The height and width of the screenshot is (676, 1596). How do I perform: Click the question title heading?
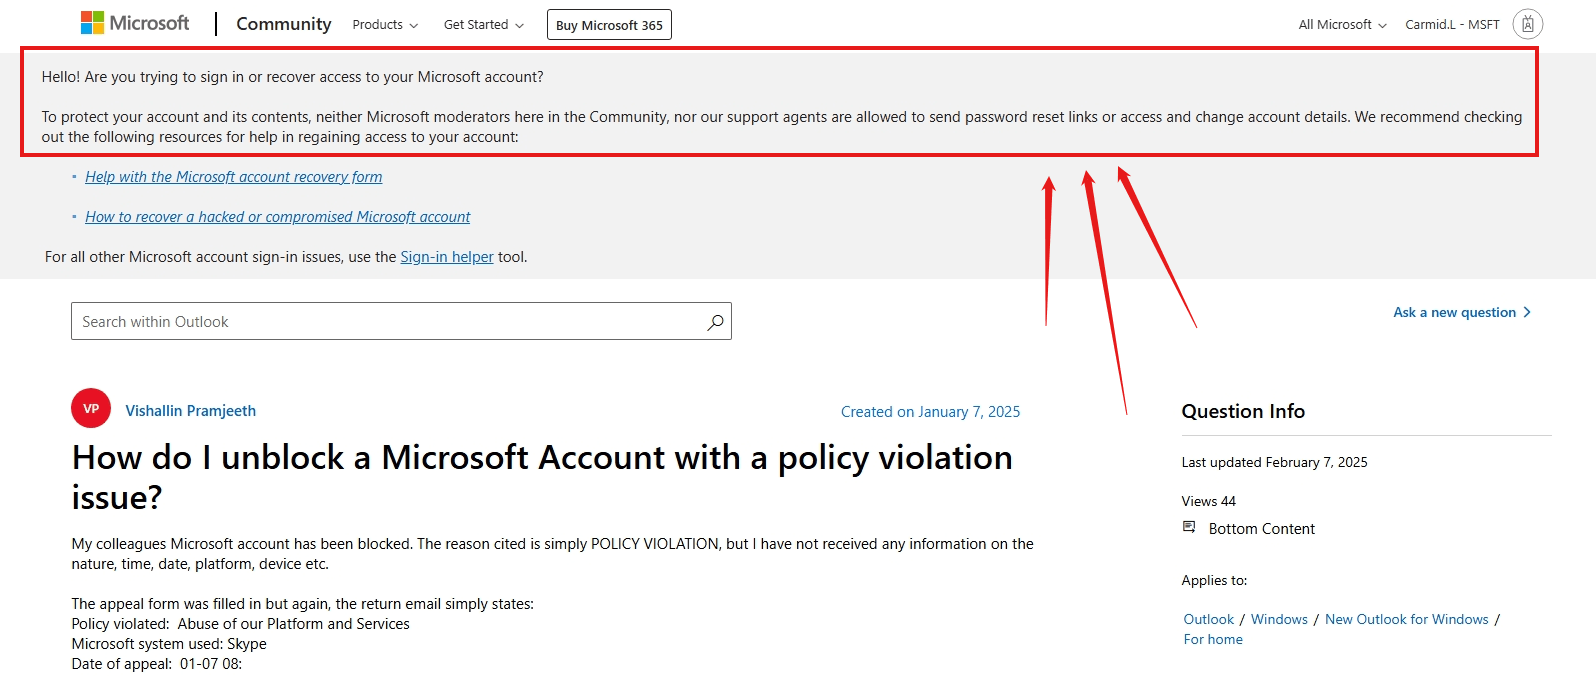point(542,477)
